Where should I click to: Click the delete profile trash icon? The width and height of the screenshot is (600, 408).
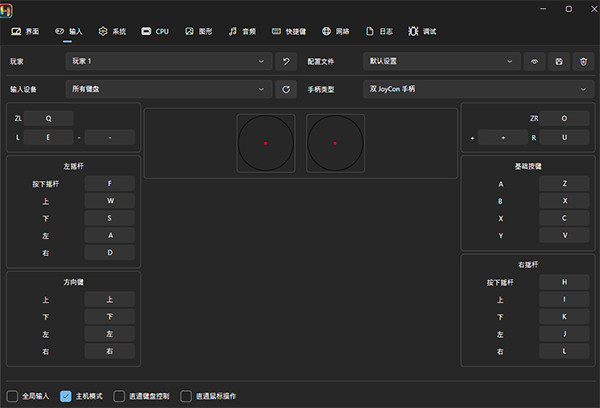pyautogui.click(x=583, y=61)
